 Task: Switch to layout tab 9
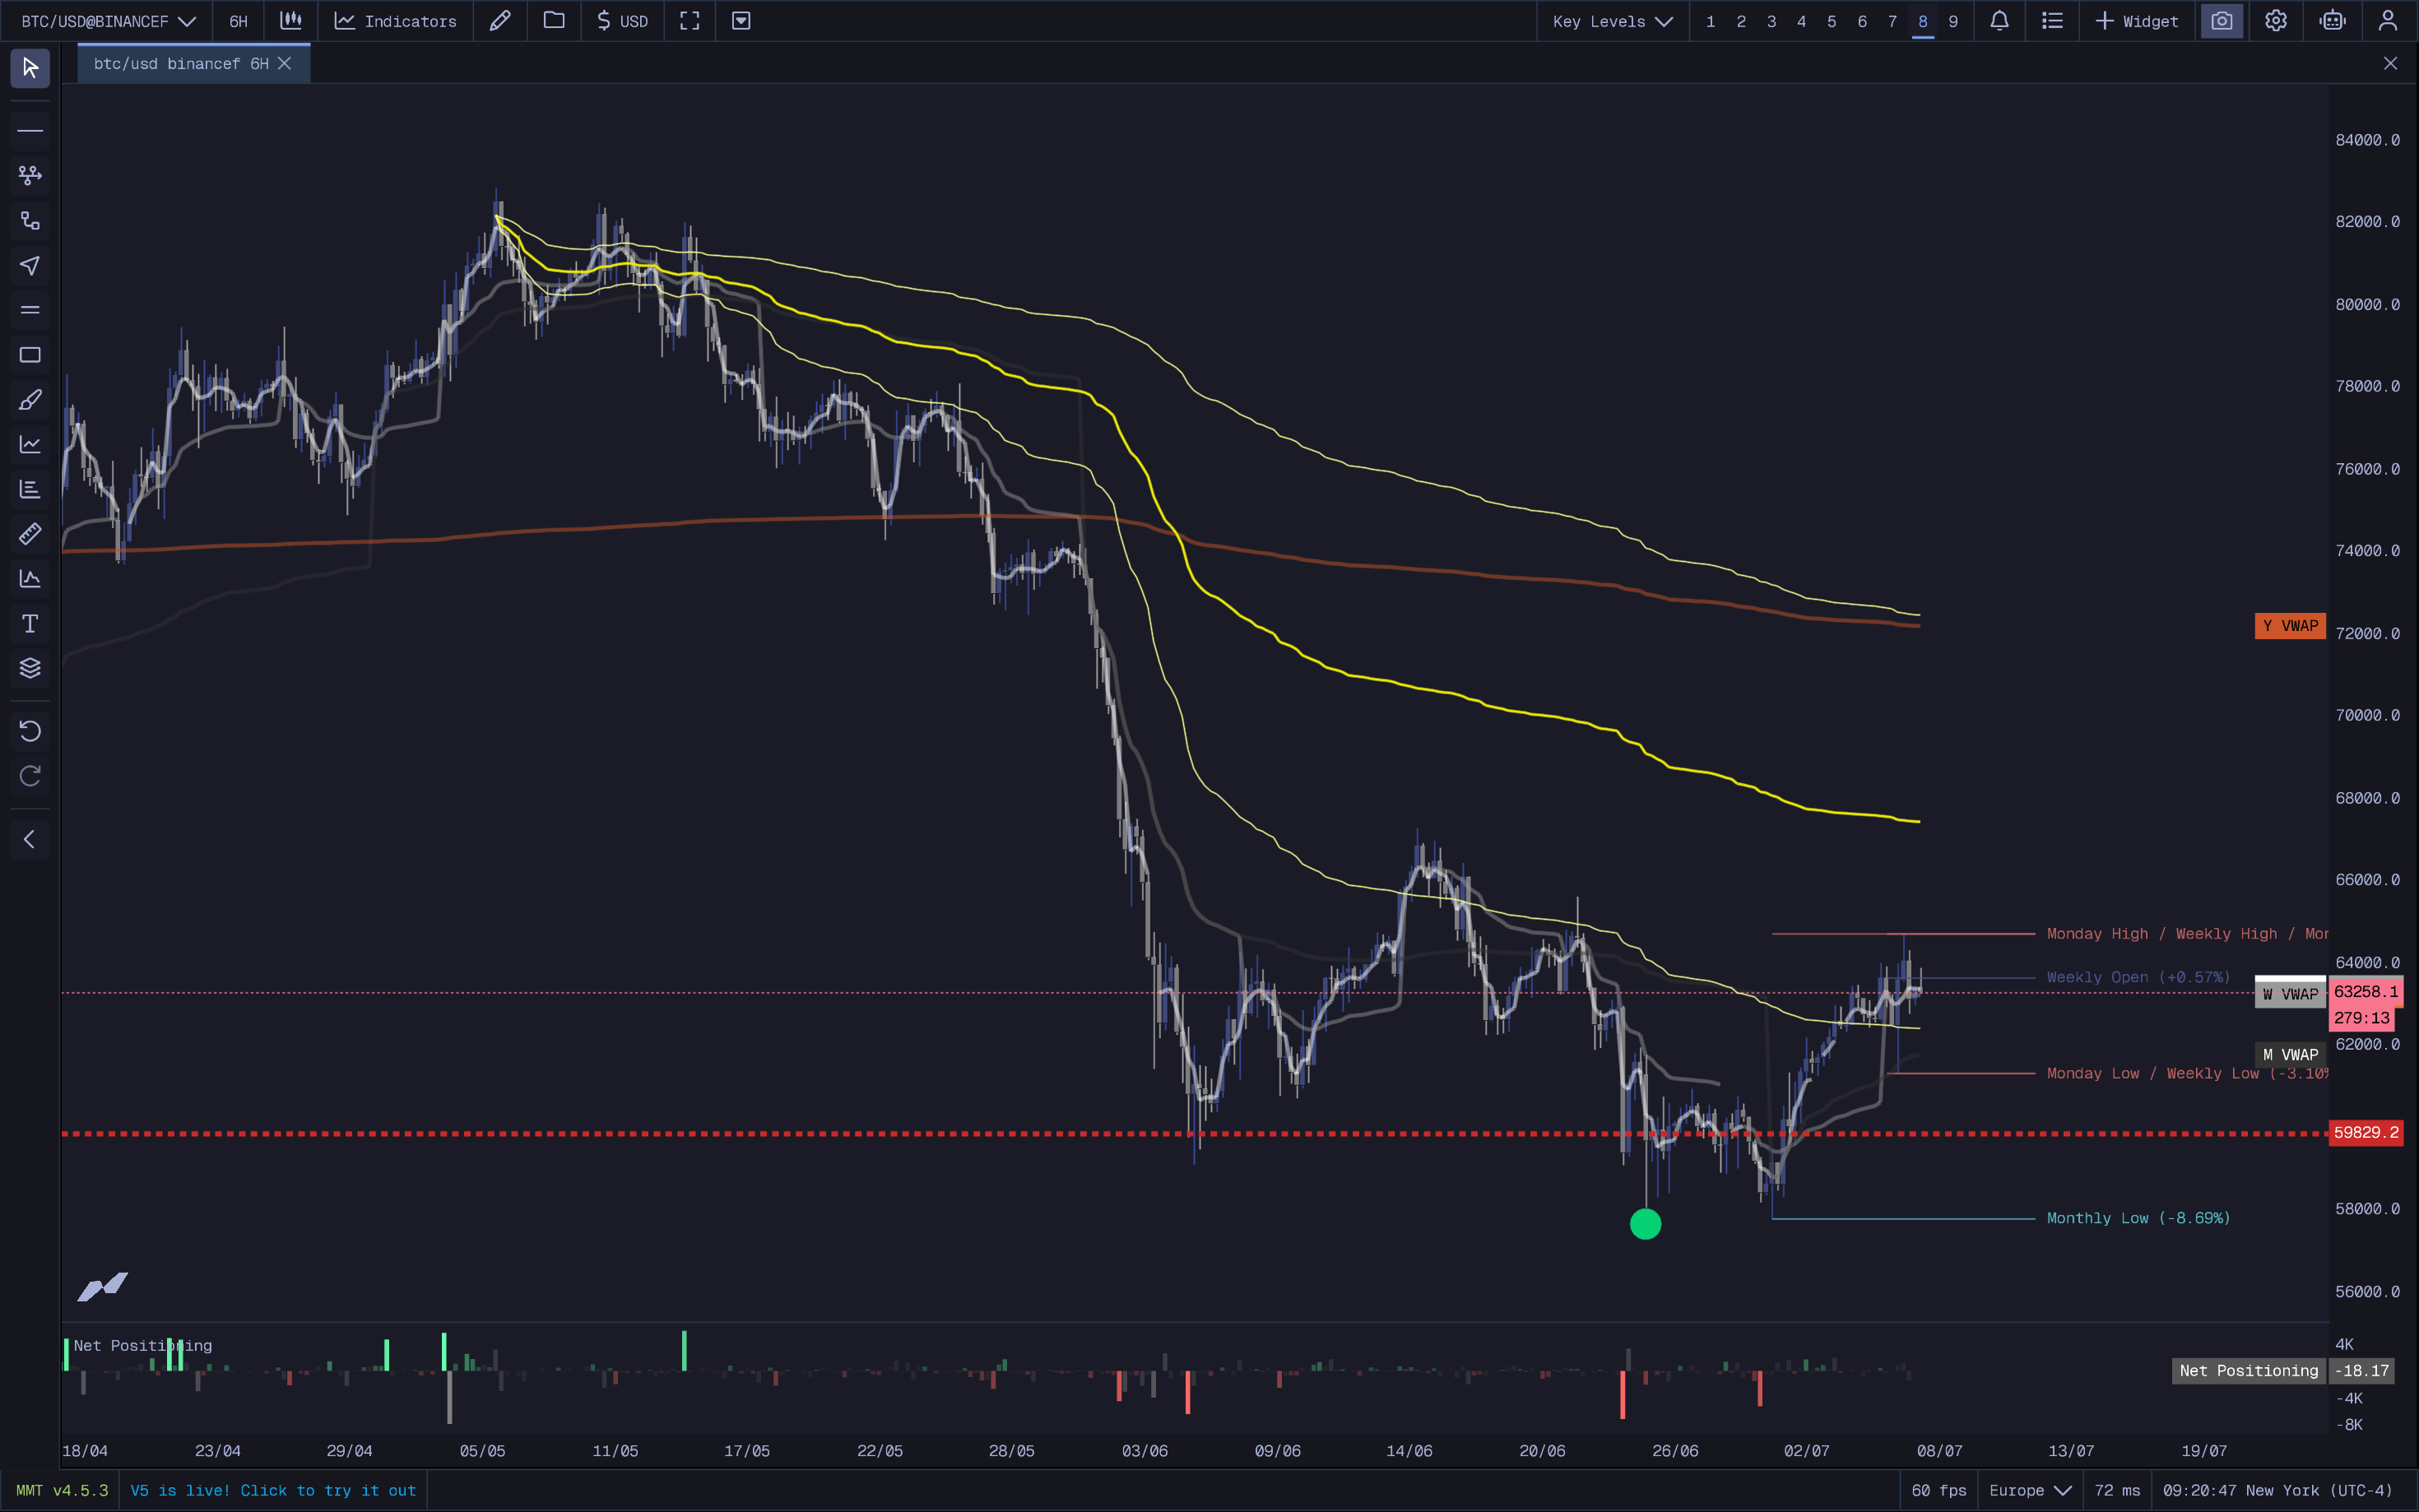click(x=1953, y=21)
